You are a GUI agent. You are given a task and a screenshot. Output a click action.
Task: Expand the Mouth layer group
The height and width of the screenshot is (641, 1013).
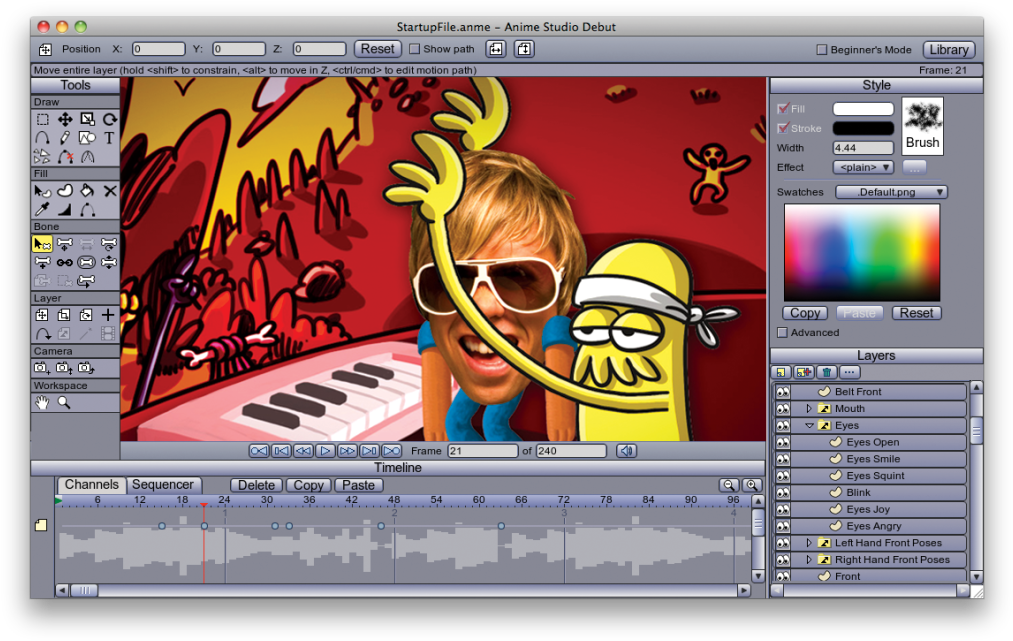809,408
